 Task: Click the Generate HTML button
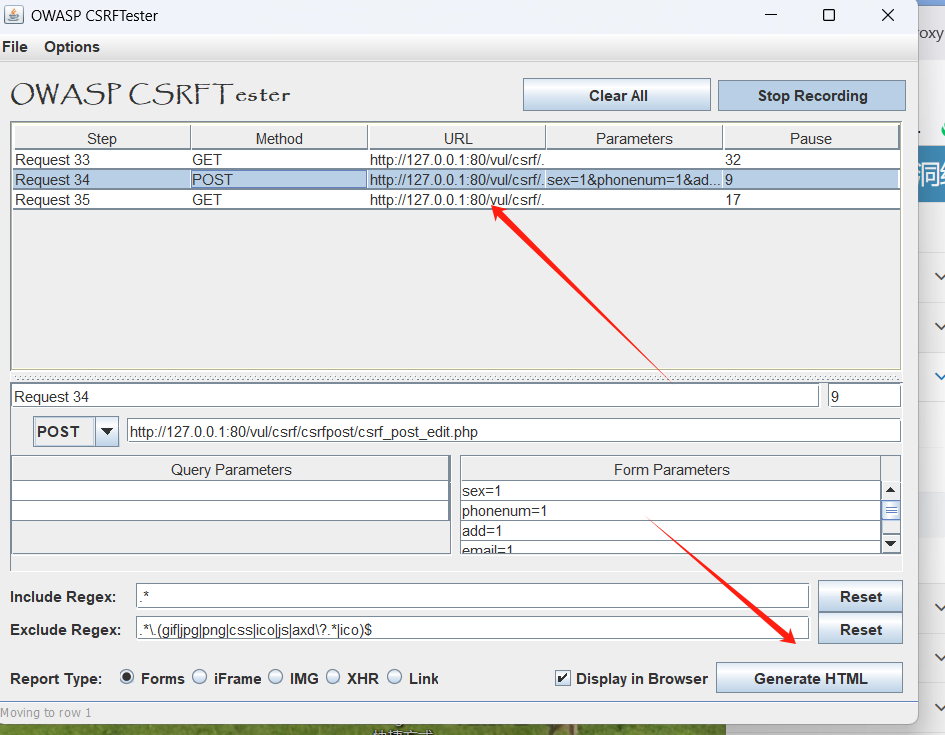point(809,678)
